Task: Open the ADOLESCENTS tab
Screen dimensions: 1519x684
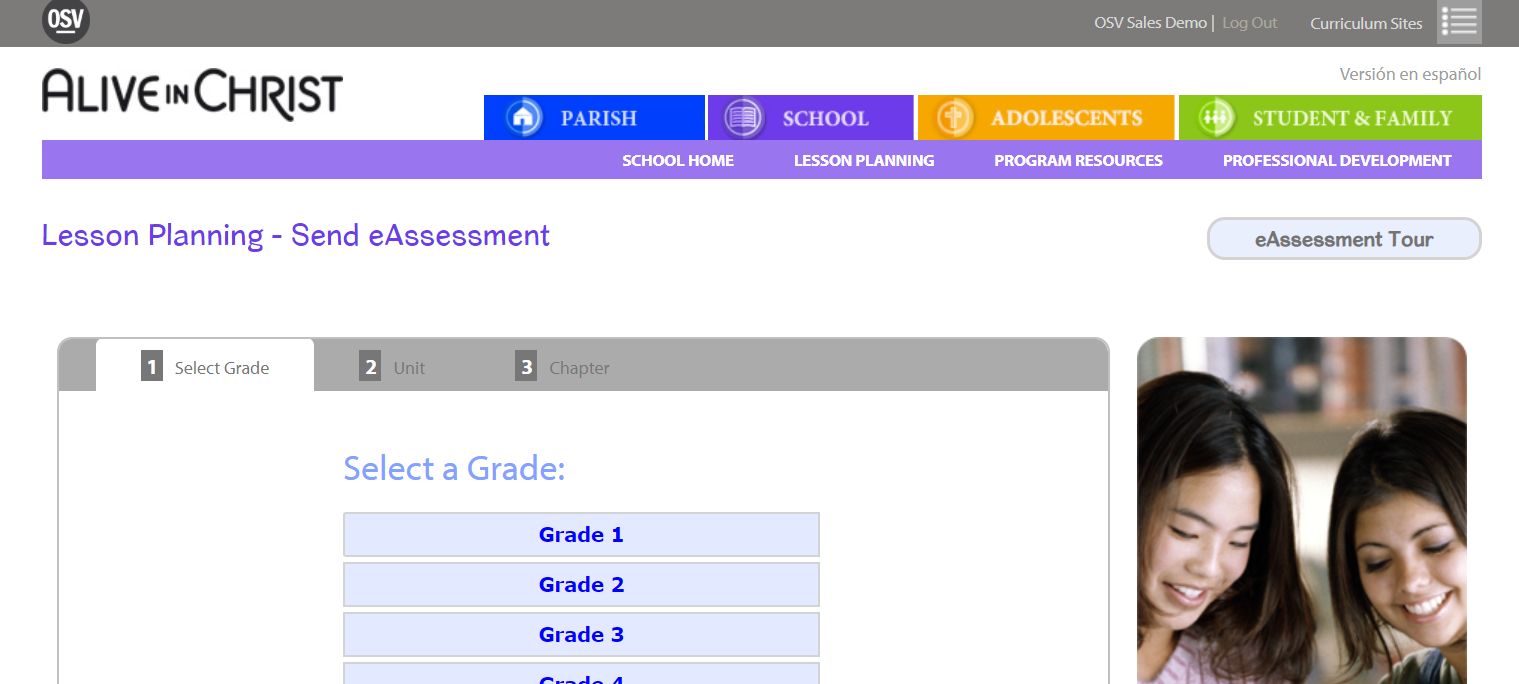Action: pyautogui.click(x=1046, y=118)
